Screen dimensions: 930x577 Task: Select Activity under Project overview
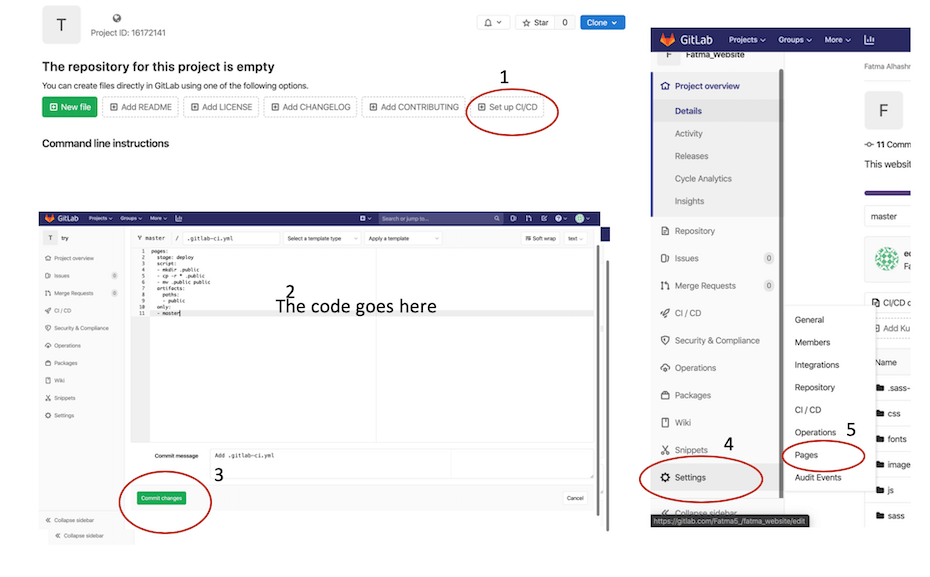point(689,133)
